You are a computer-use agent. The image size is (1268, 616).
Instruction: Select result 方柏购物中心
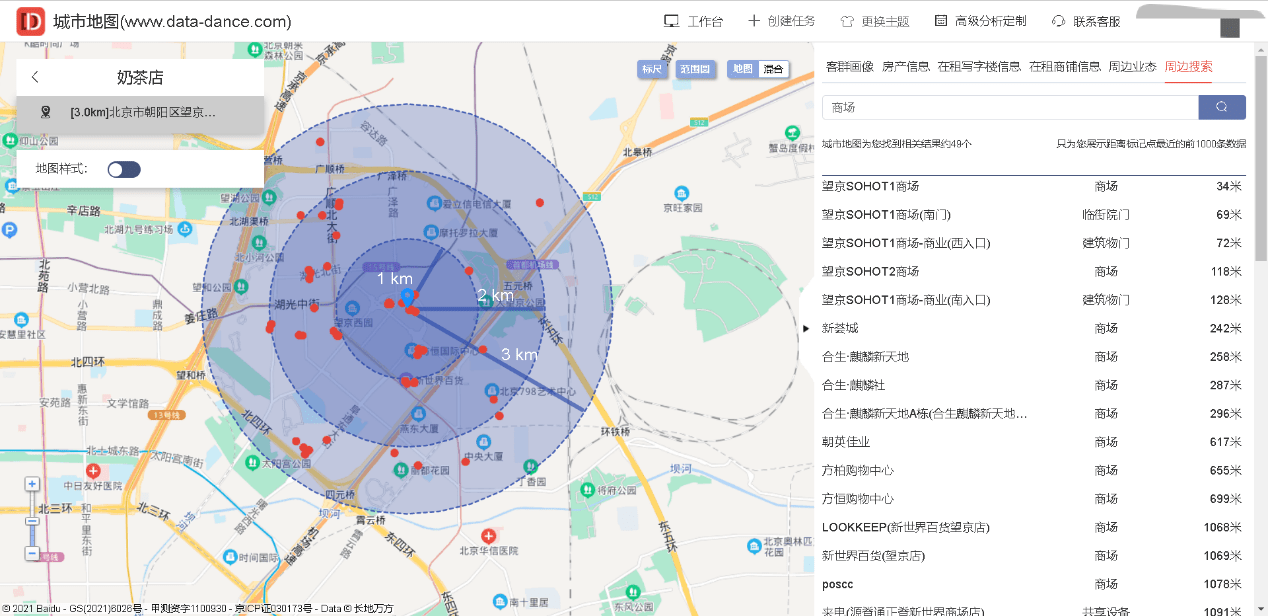[1032, 470]
